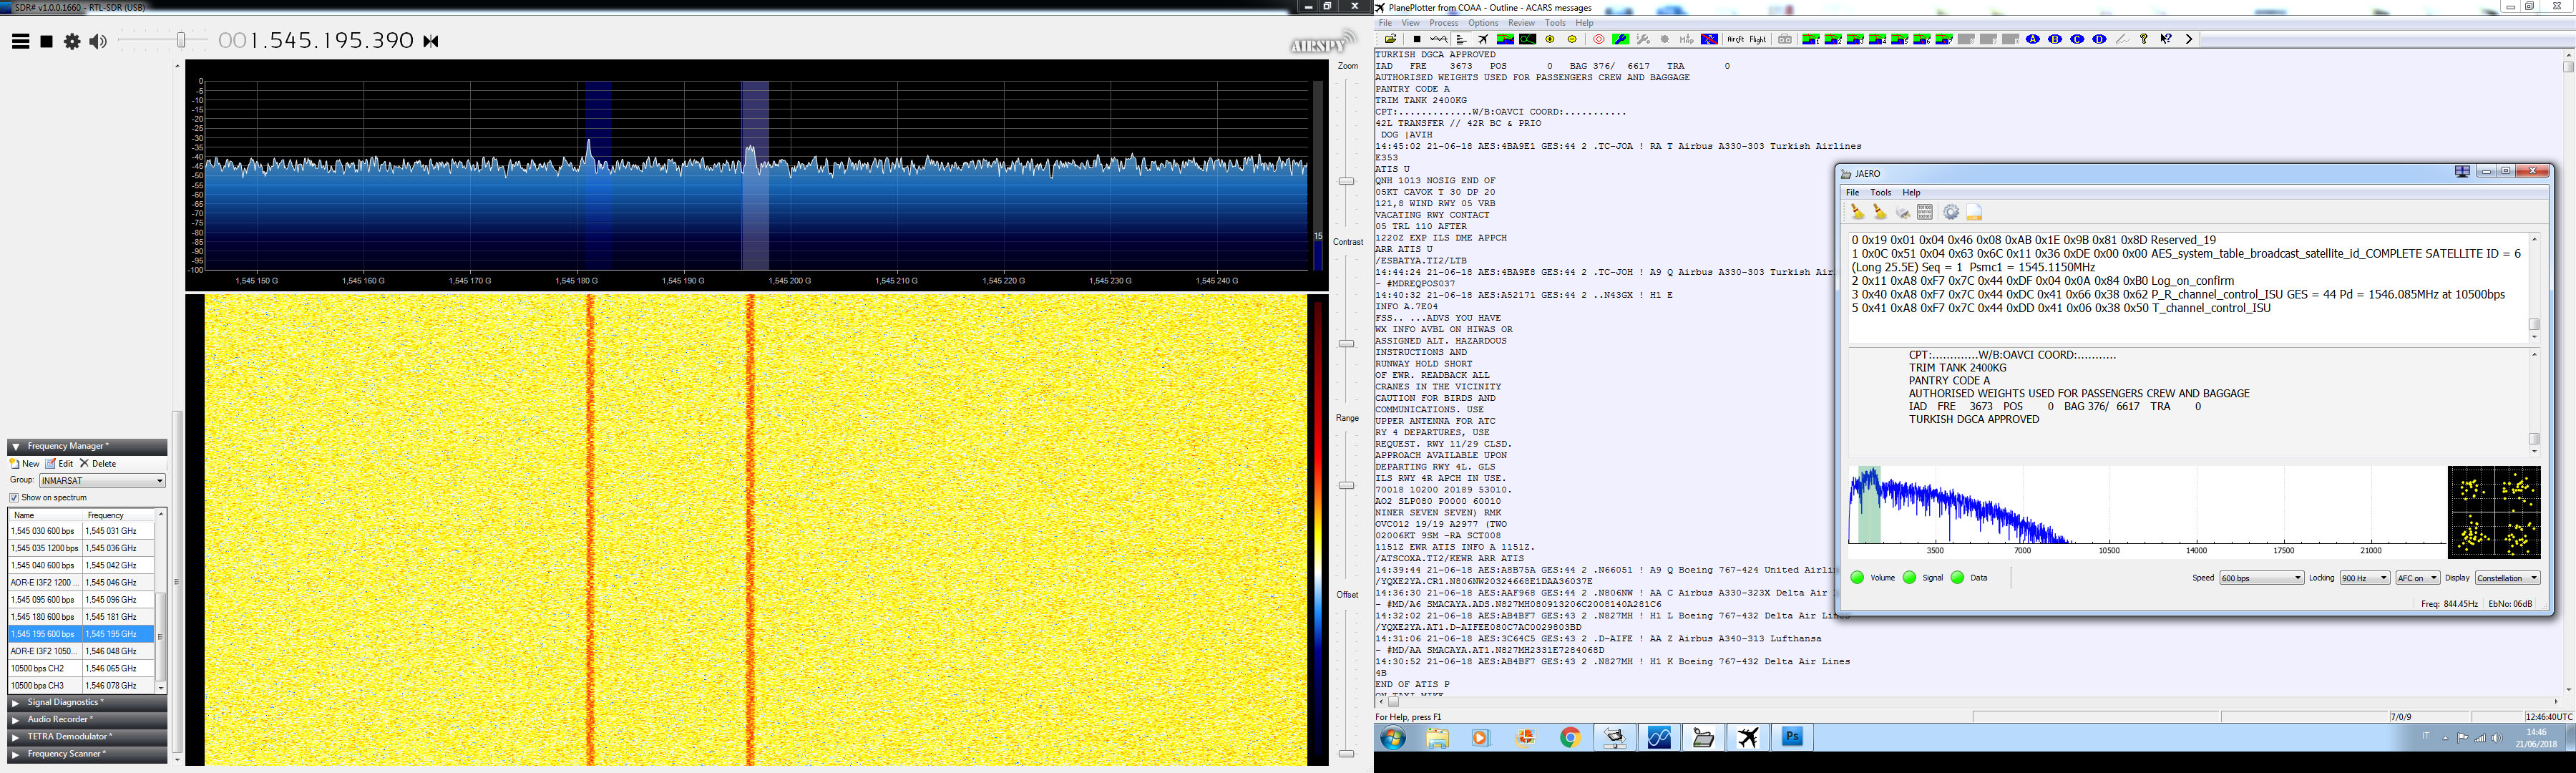Click first JAERO broom clear icon
Viewport: 2576px width, 773px height.
[1857, 212]
